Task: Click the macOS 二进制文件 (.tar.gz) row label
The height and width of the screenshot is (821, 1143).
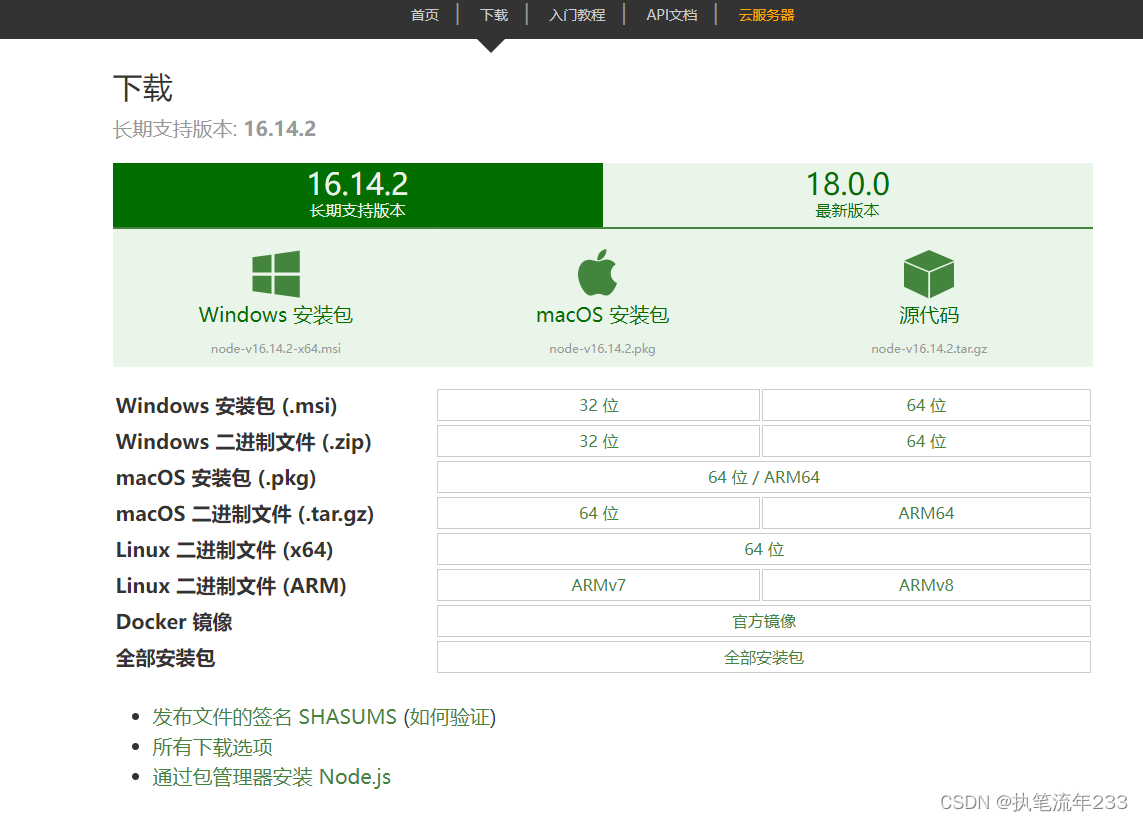Action: pos(244,514)
